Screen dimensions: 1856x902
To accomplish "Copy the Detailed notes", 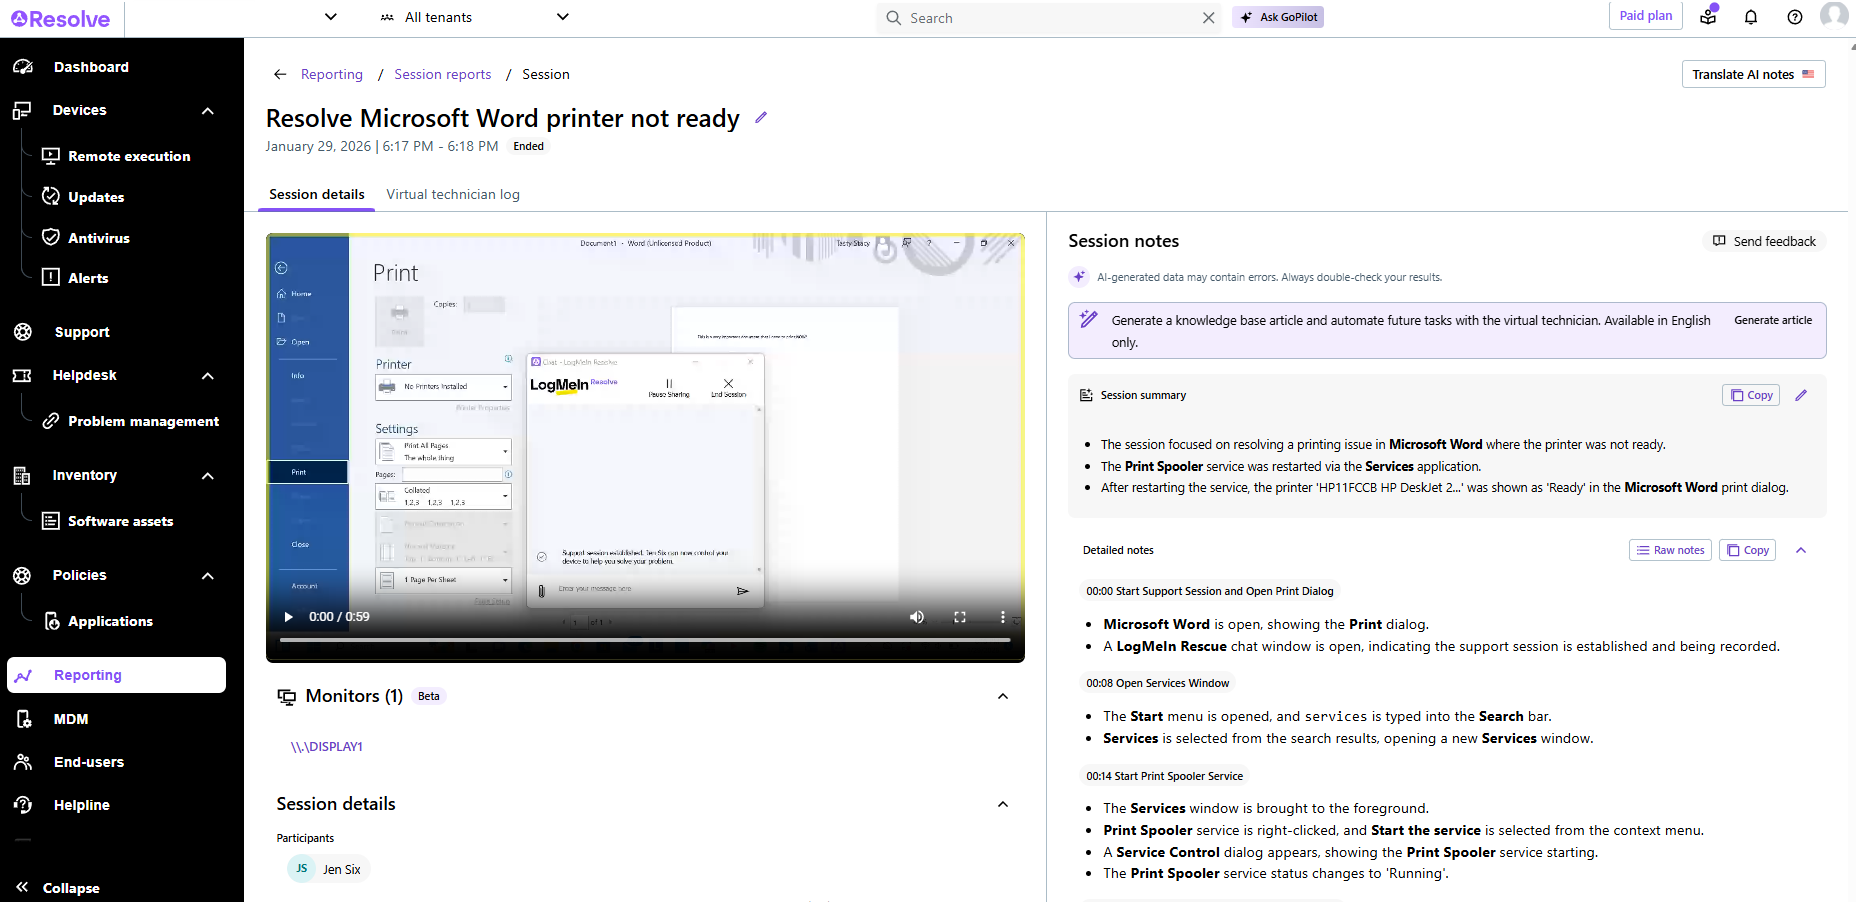I will (1747, 550).
